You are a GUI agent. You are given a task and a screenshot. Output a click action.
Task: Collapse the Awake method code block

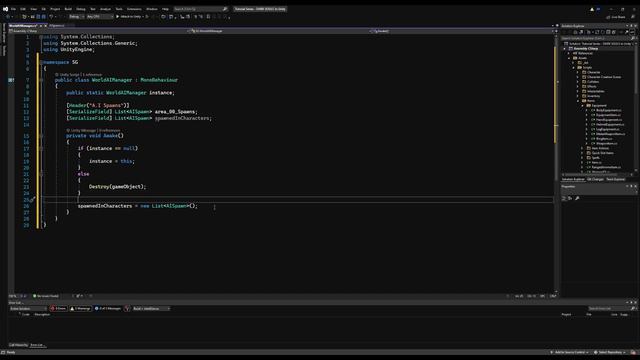point(41,136)
